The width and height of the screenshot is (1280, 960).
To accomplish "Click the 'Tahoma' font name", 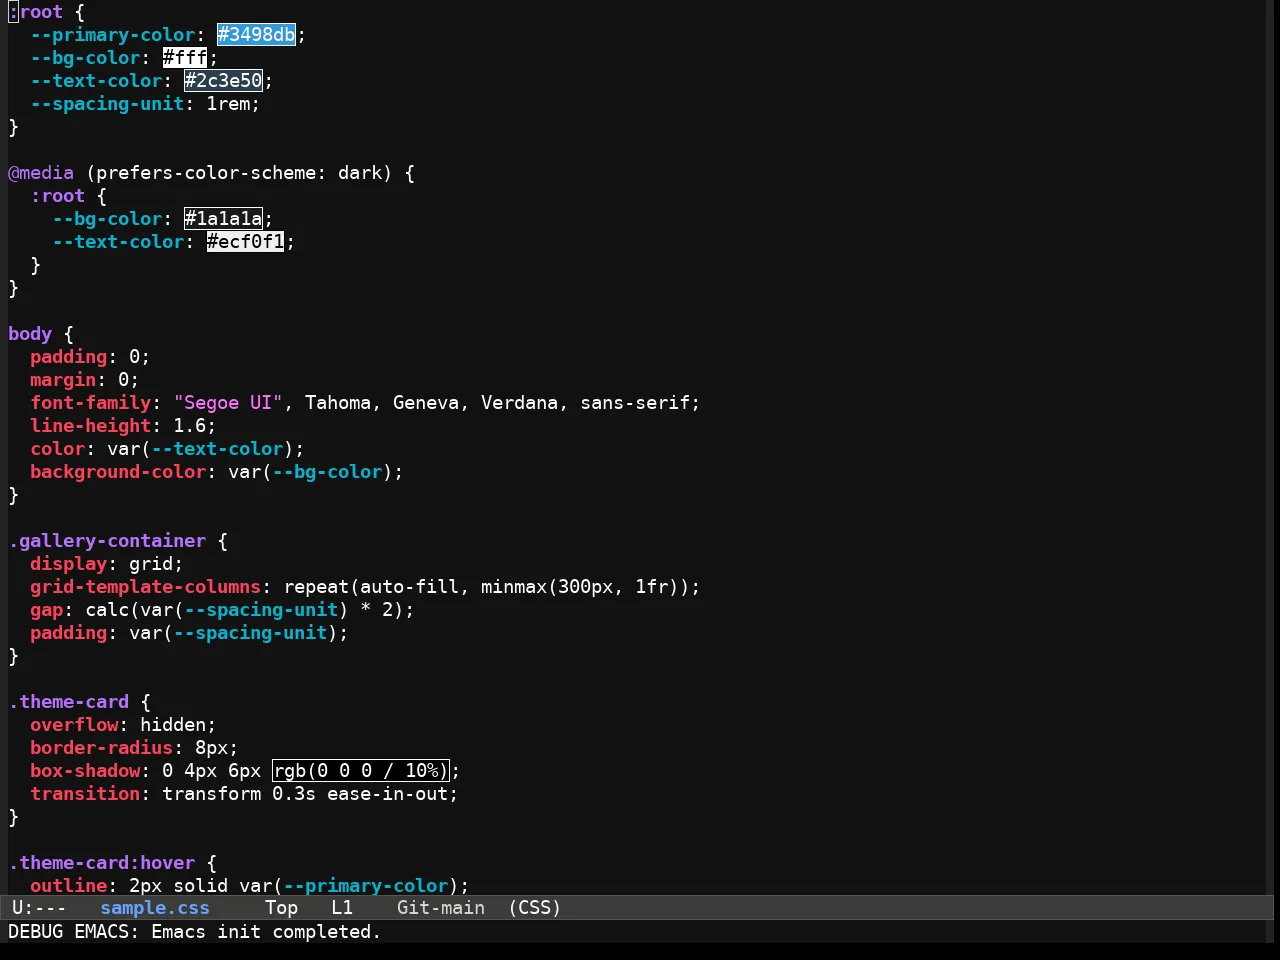I will [338, 403].
